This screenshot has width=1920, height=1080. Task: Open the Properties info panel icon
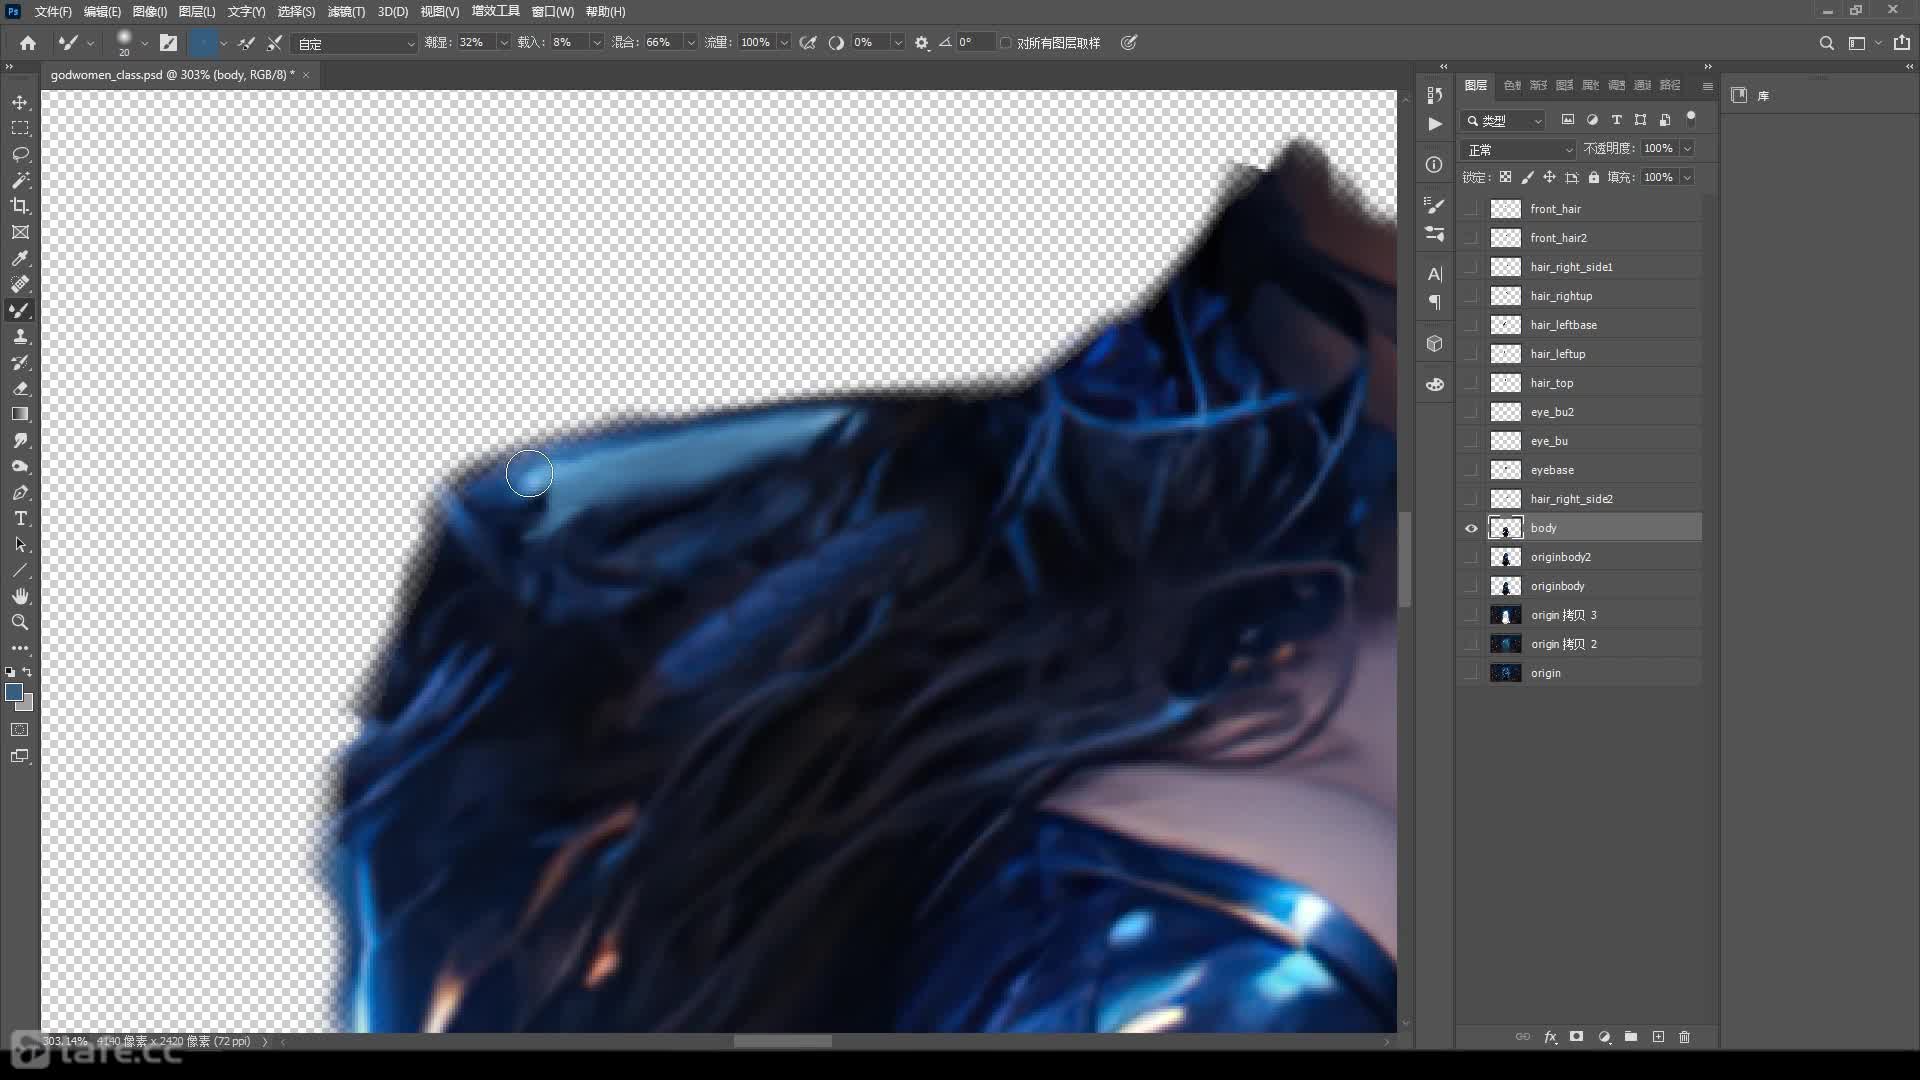(1435, 165)
